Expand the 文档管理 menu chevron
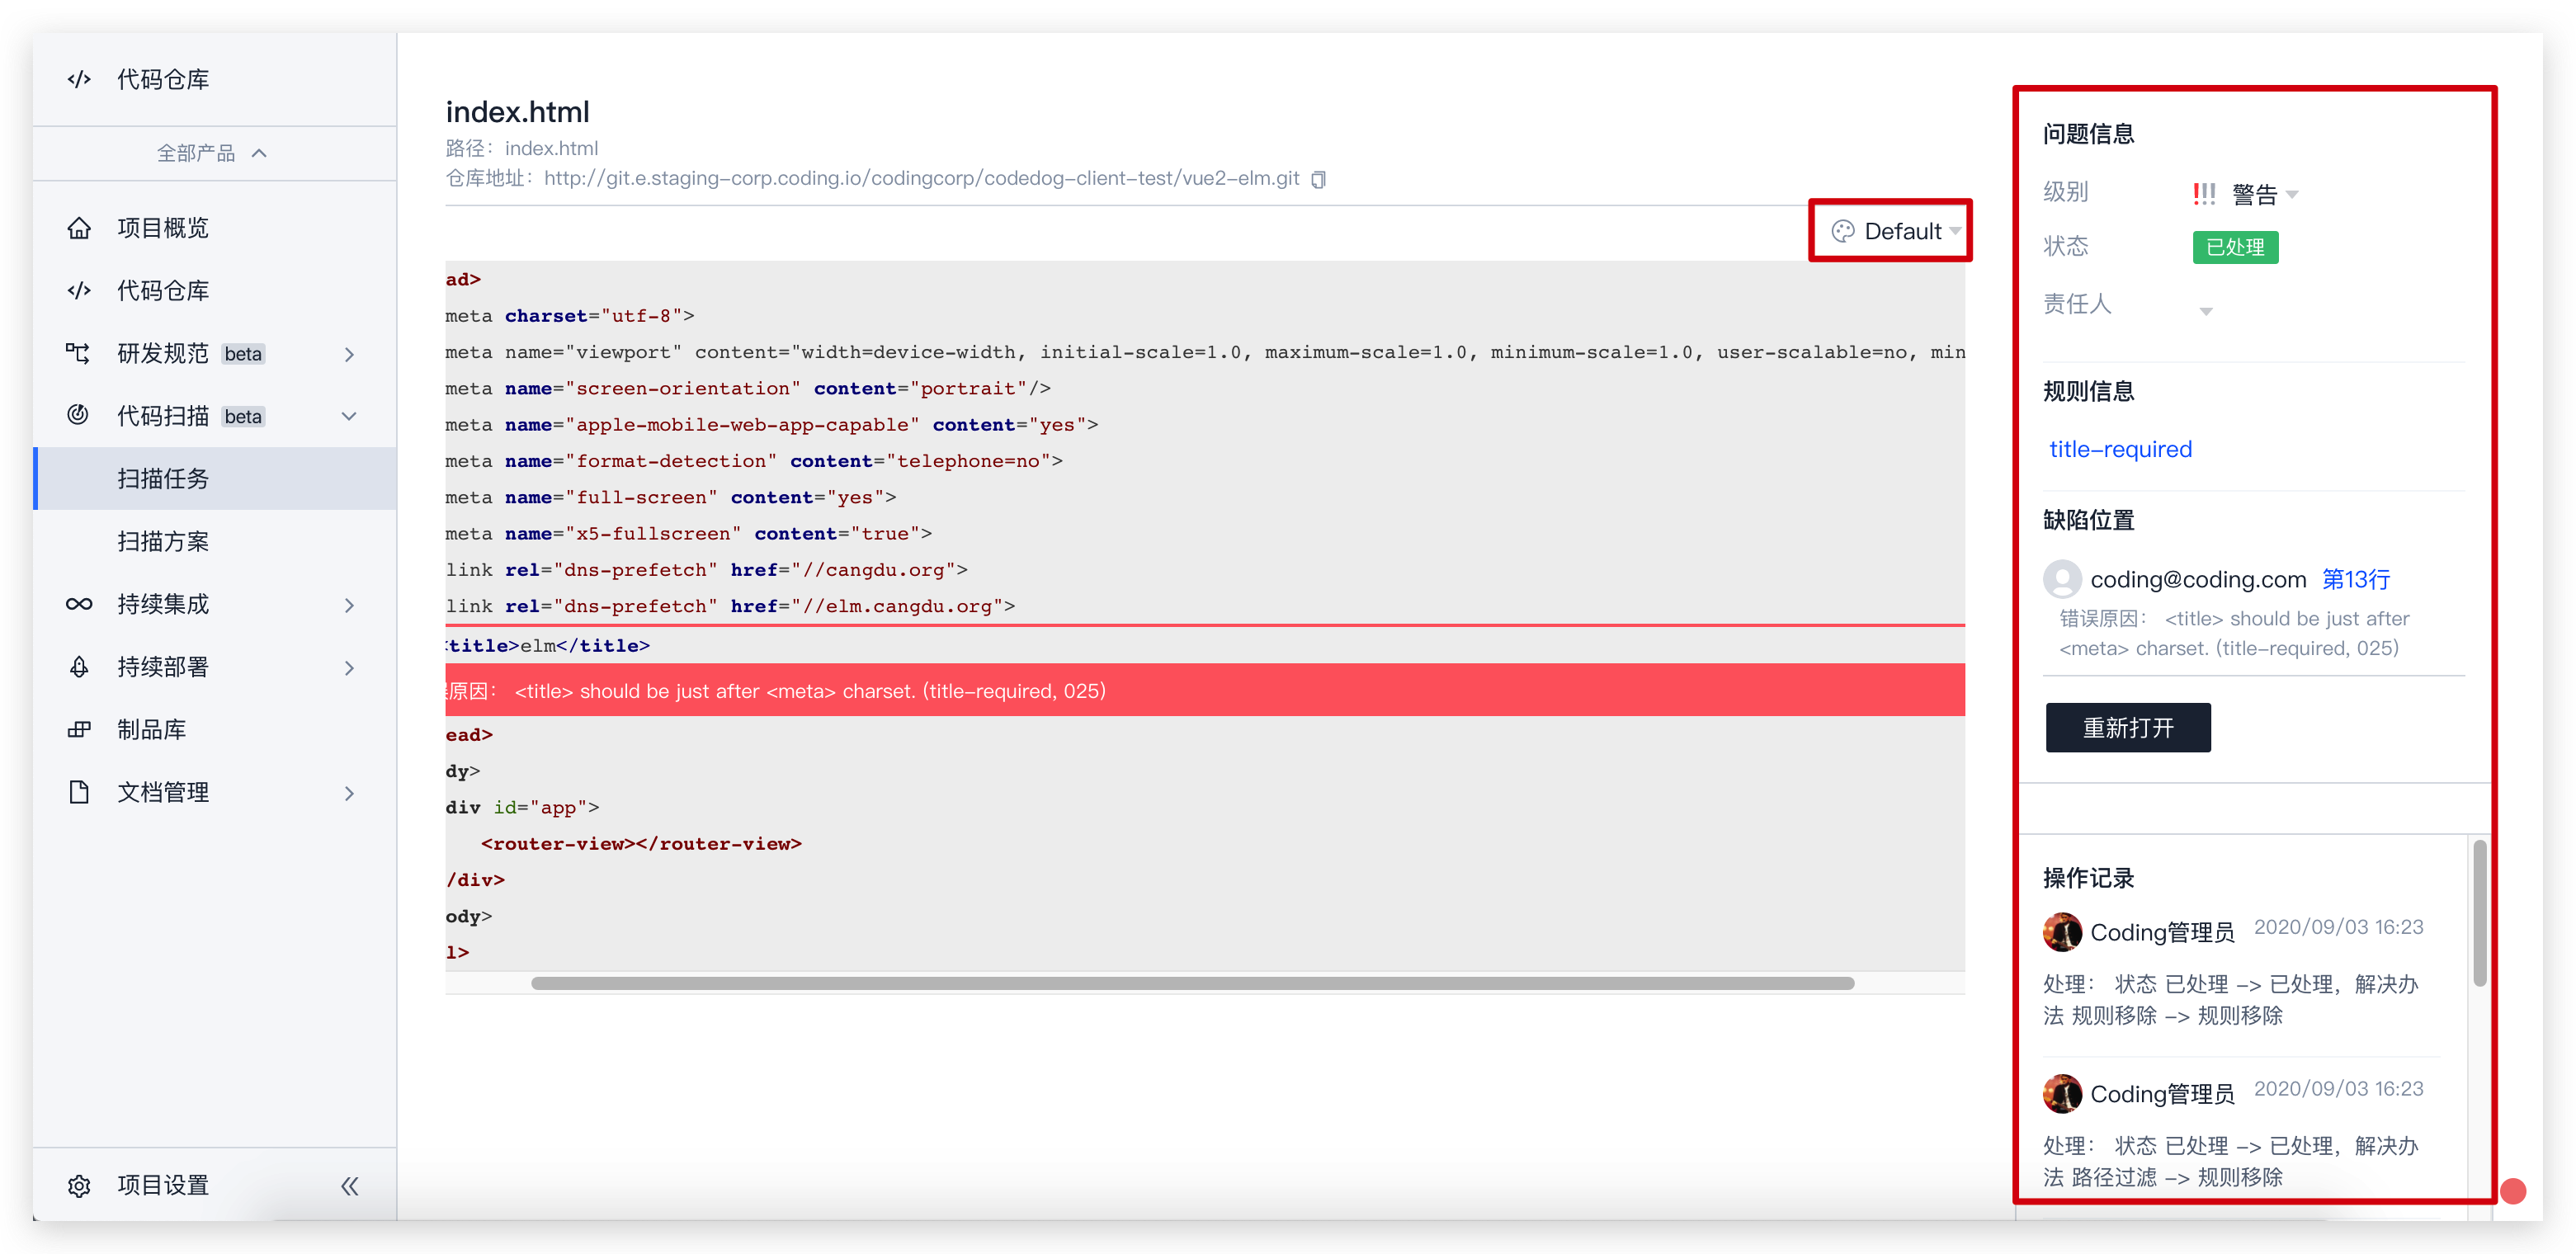 coord(349,793)
